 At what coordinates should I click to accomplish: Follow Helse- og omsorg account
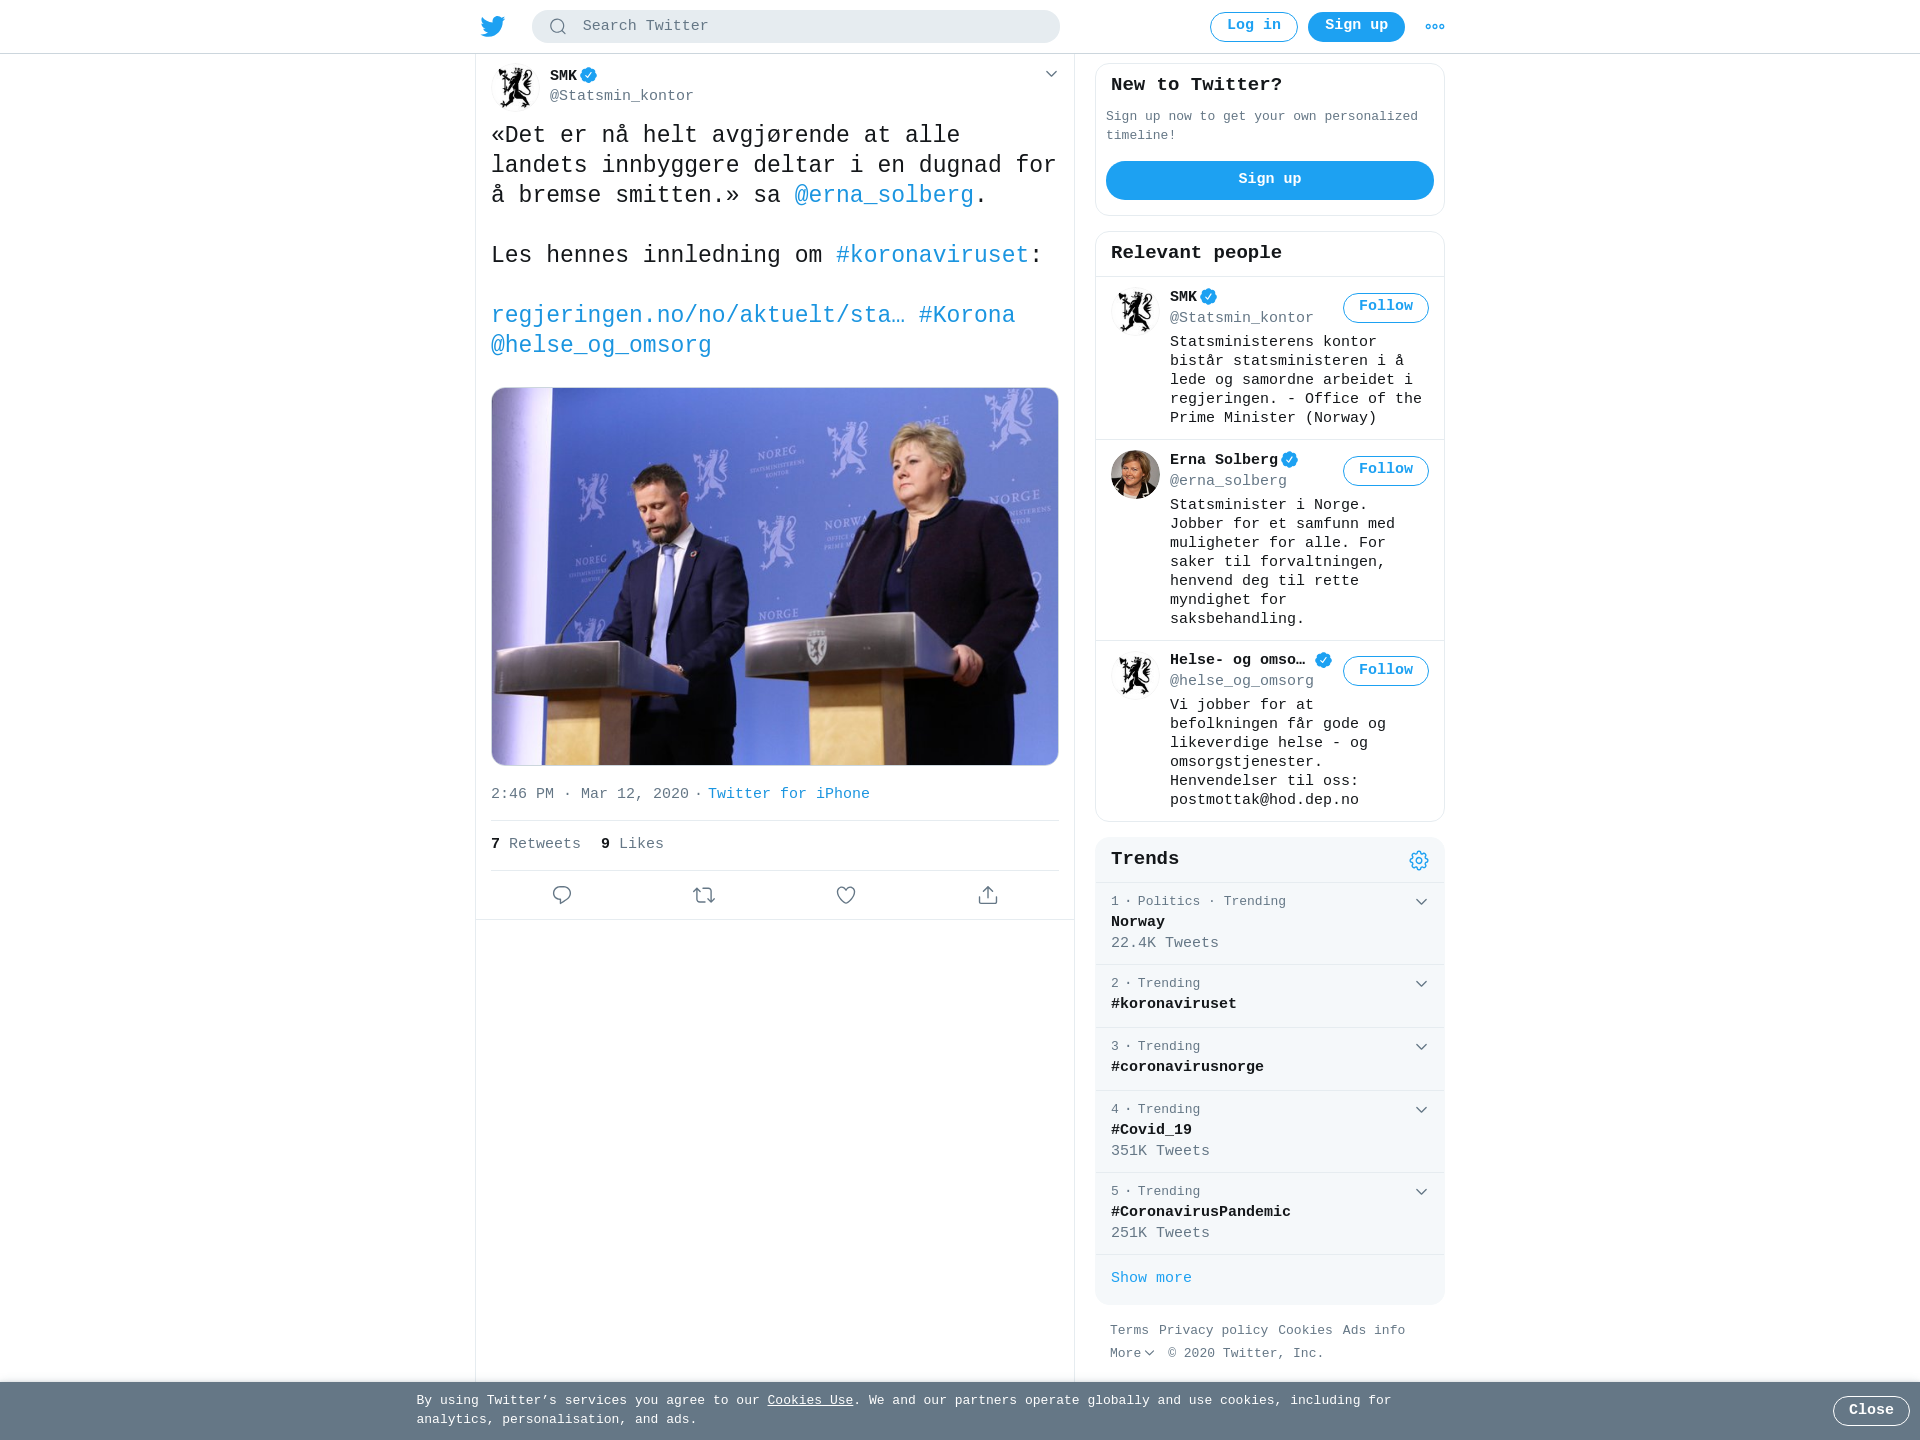(x=1385, y=671)
